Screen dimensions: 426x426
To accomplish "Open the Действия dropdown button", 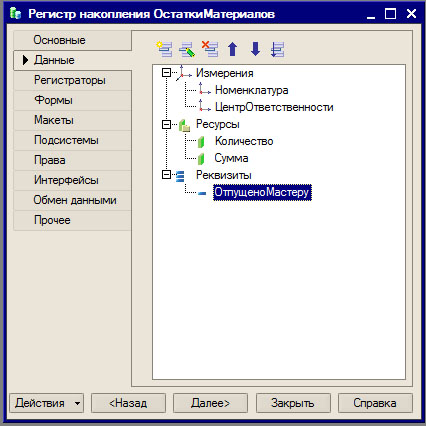I will tap(47, 403).
